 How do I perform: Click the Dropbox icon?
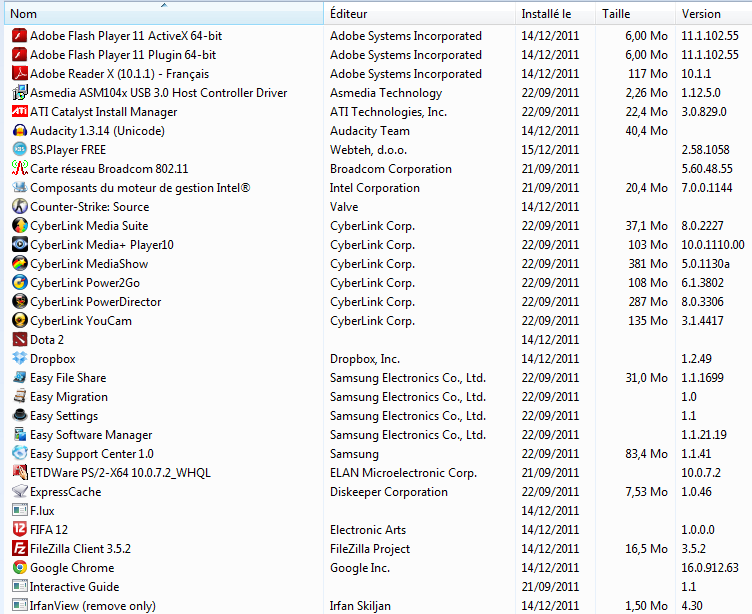20,359
